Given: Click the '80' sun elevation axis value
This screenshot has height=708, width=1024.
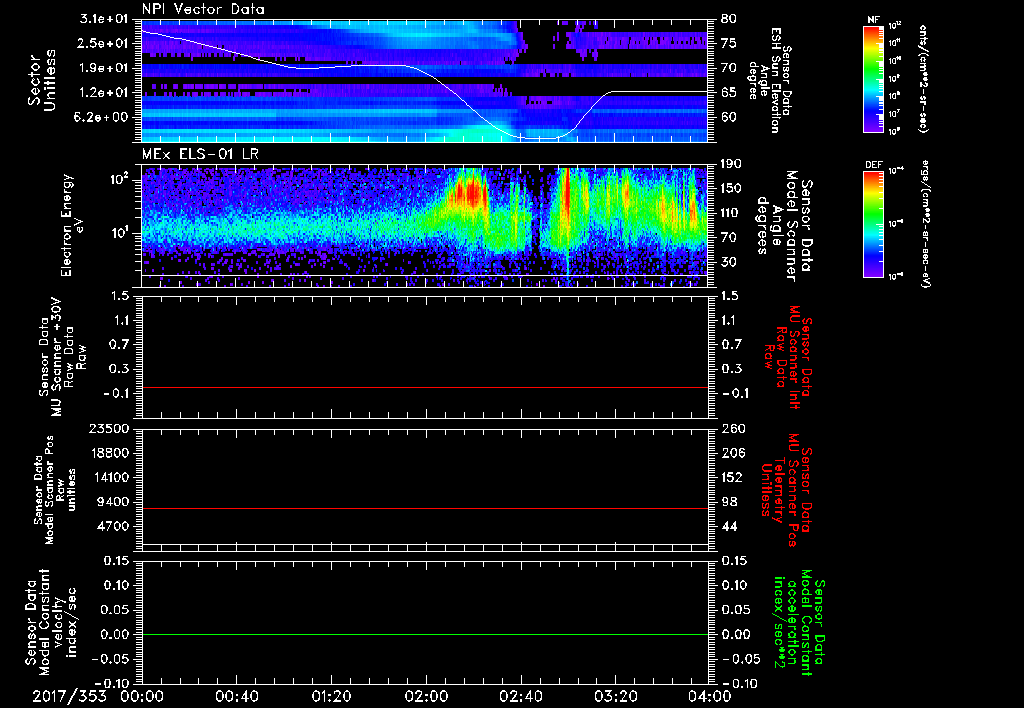Looking at the screenshot, I should pyautogui.click(x=729, y=19).
